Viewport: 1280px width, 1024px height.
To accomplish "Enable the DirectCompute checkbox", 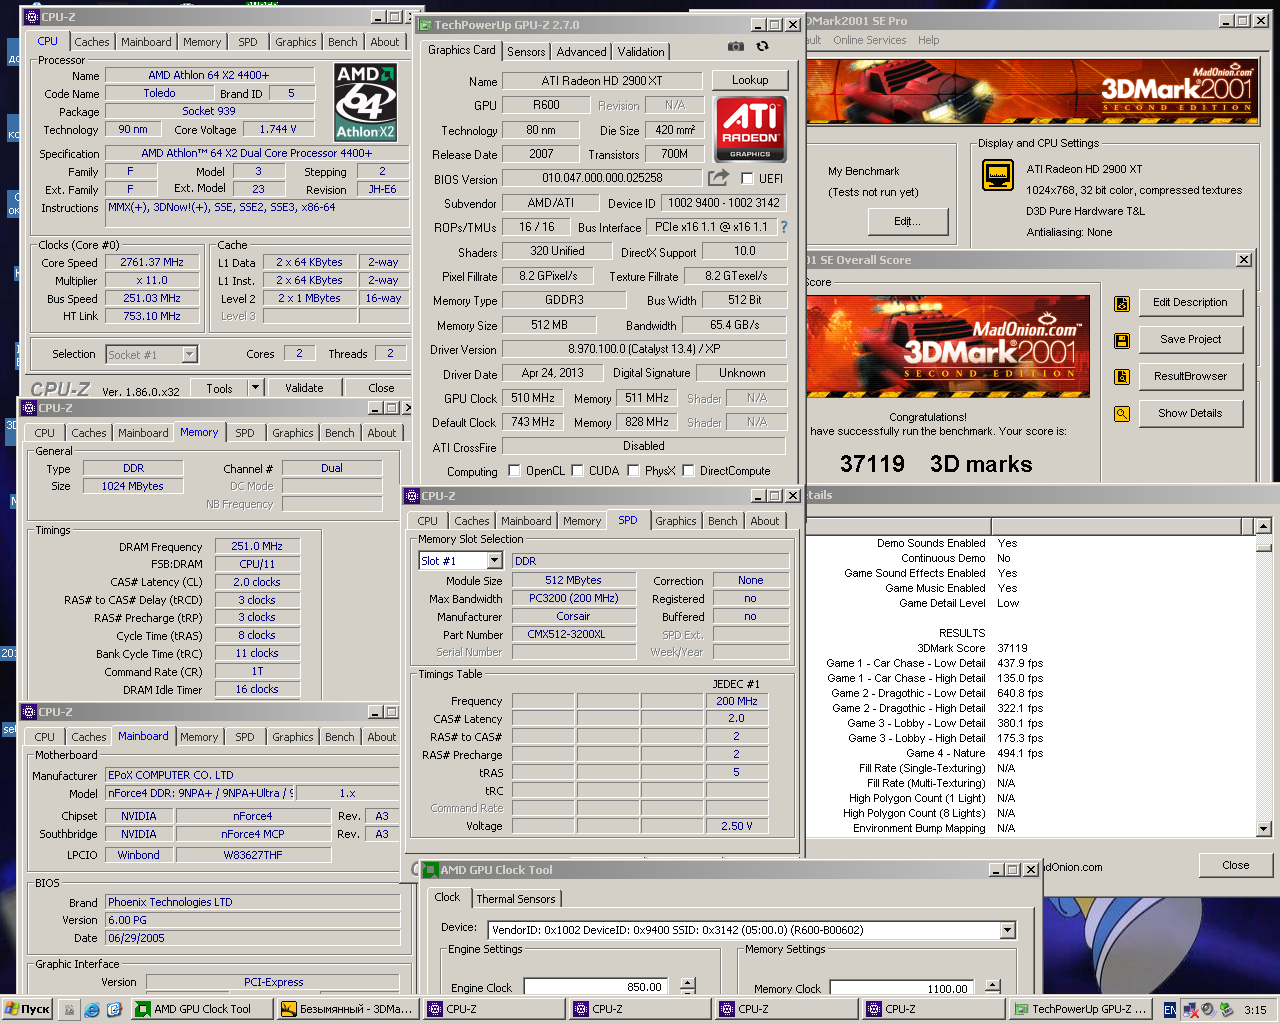I will pyautogui.click(x=688, y=470).
